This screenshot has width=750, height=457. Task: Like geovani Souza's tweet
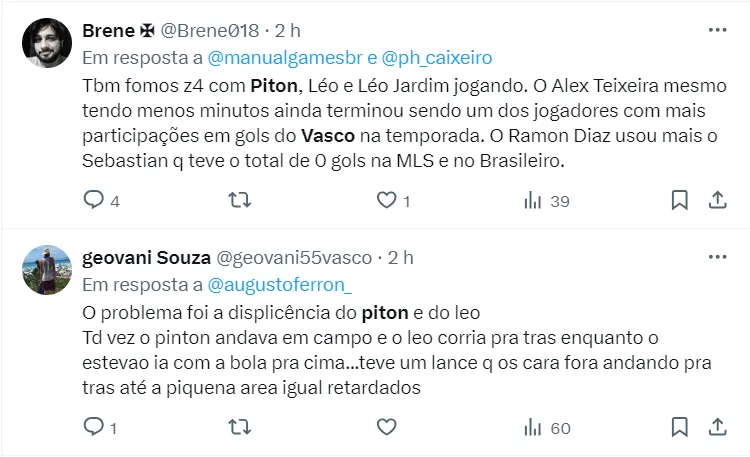click(386, 428)
